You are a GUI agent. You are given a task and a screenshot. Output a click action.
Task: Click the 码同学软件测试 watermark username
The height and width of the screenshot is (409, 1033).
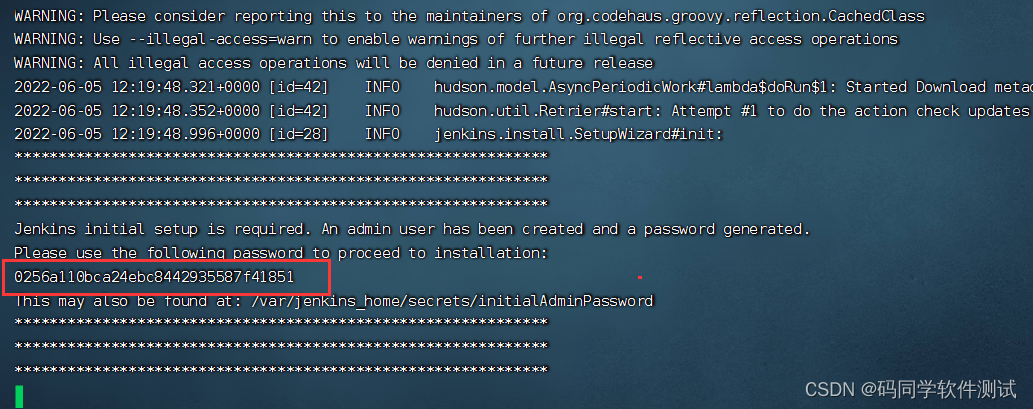[x=940, y=389]
